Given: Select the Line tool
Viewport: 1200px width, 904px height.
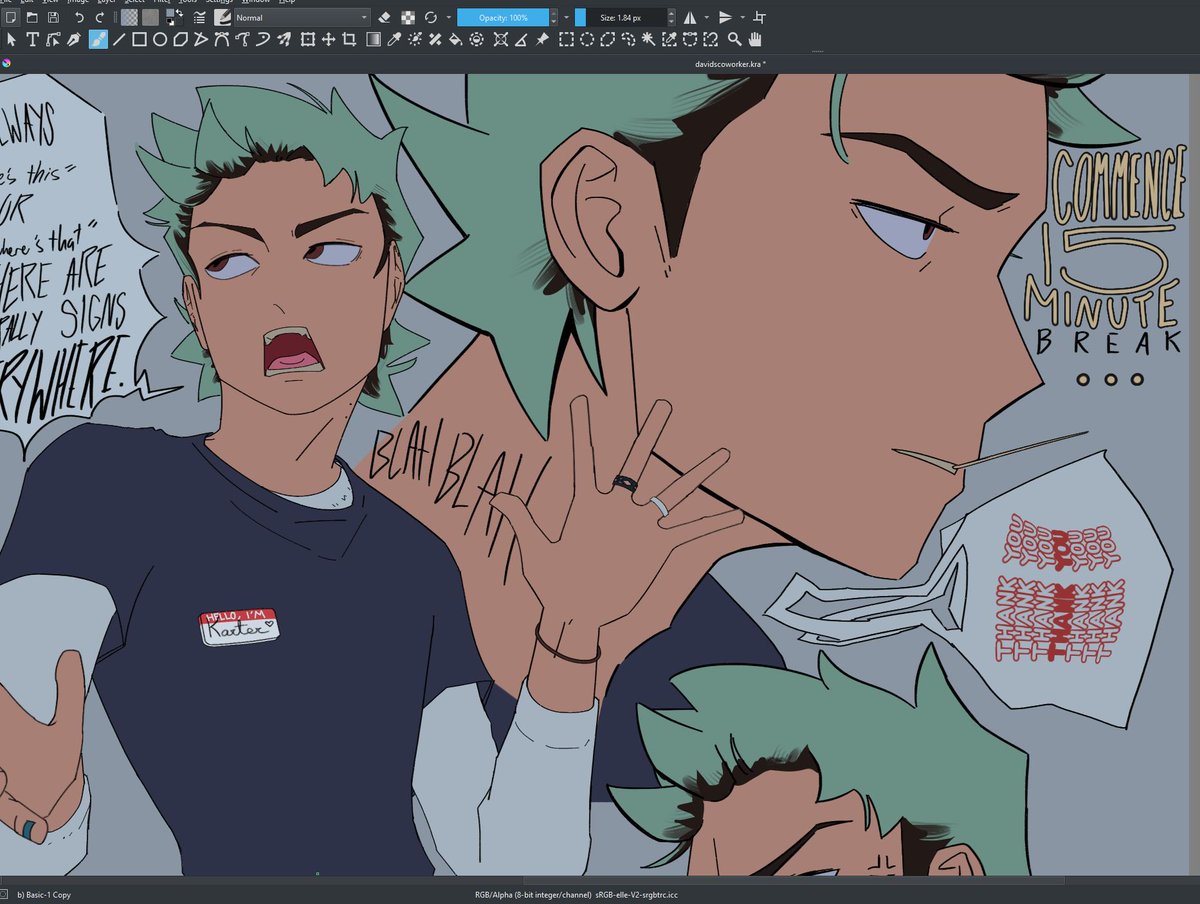Looking at the screenshot, I should pyautogui.click(x=119, y=40).
